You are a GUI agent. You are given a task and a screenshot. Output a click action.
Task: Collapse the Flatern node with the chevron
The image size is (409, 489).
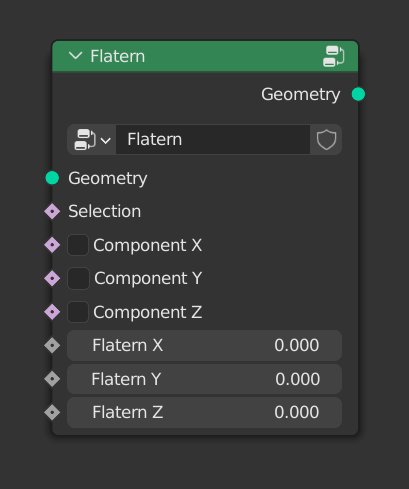[75, 56]
